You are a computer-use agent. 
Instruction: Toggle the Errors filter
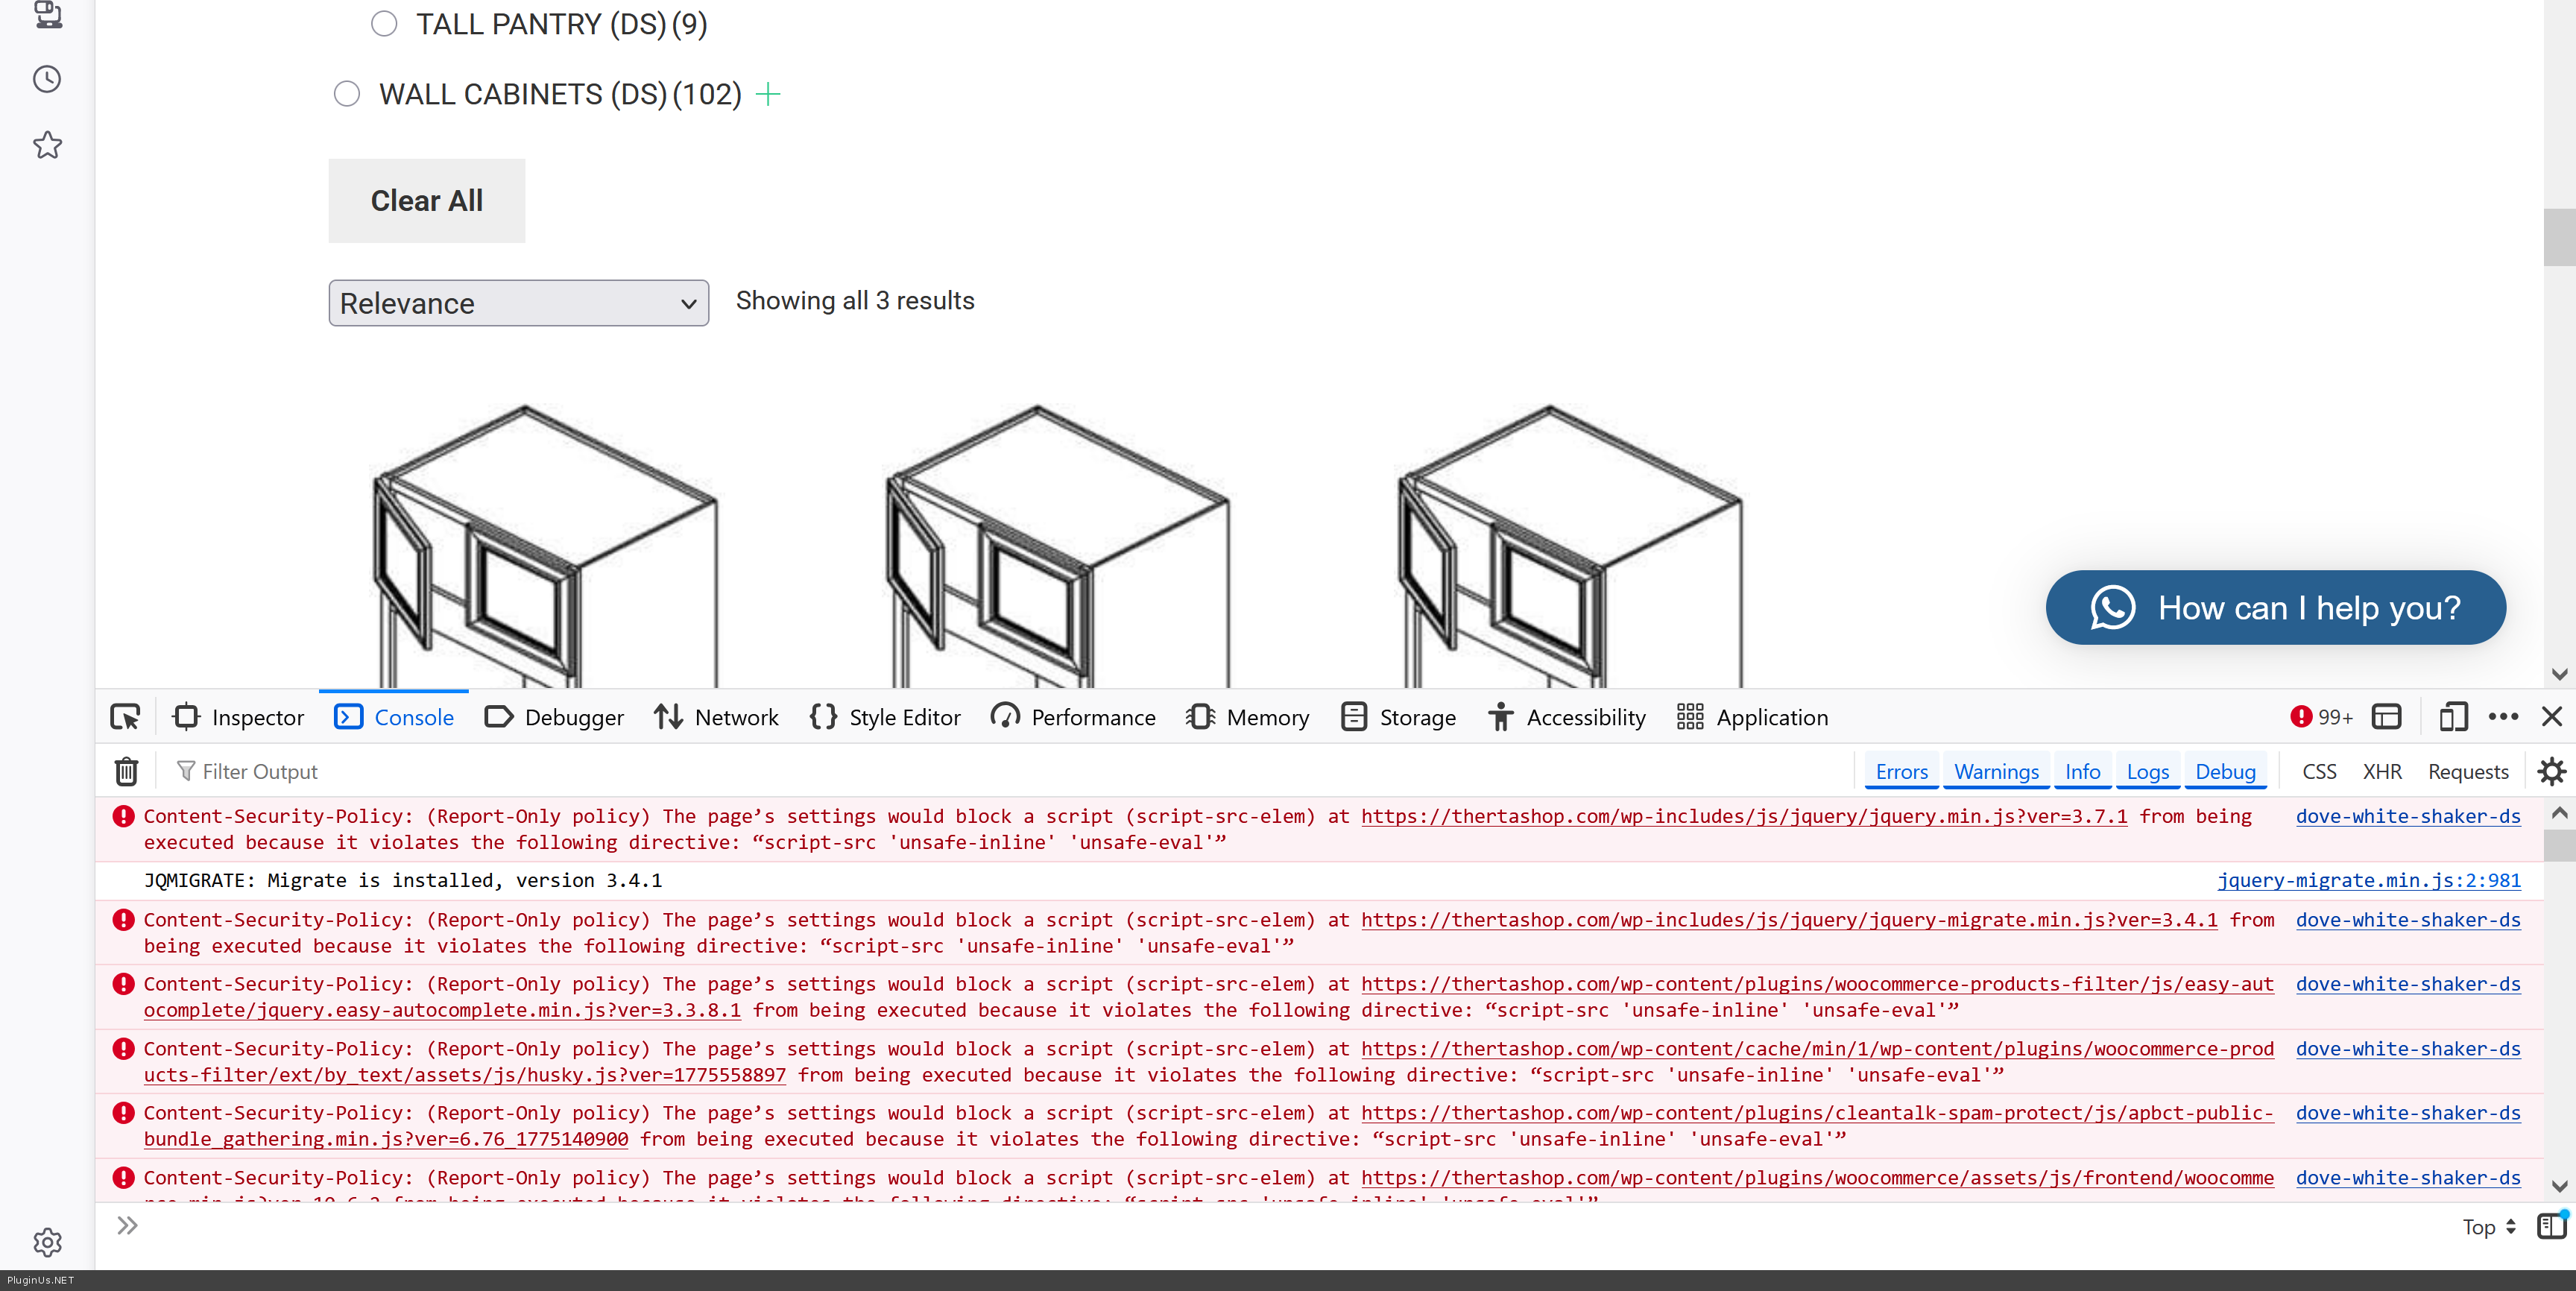[x=1901, y=771]
